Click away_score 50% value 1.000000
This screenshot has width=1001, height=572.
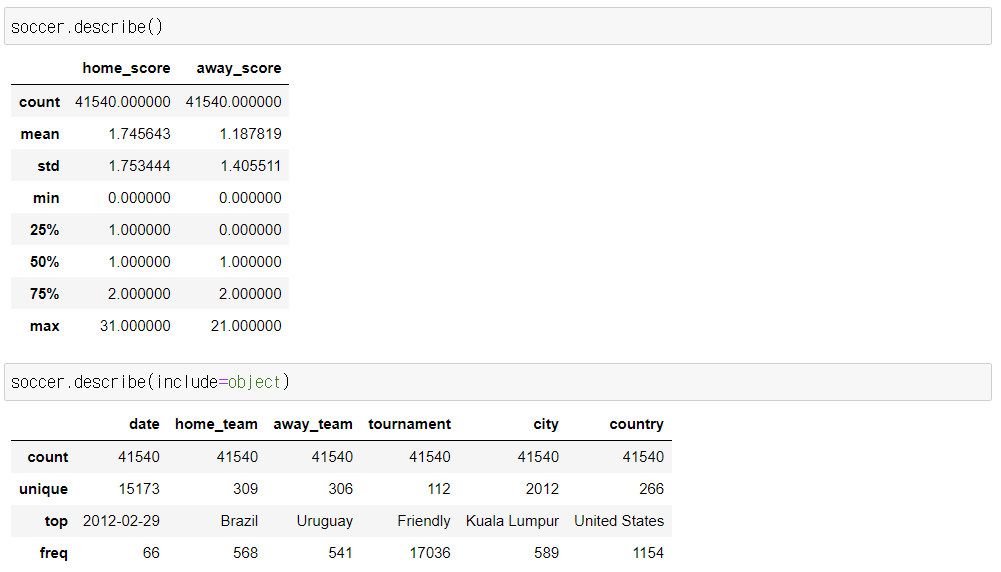[250, 262]
